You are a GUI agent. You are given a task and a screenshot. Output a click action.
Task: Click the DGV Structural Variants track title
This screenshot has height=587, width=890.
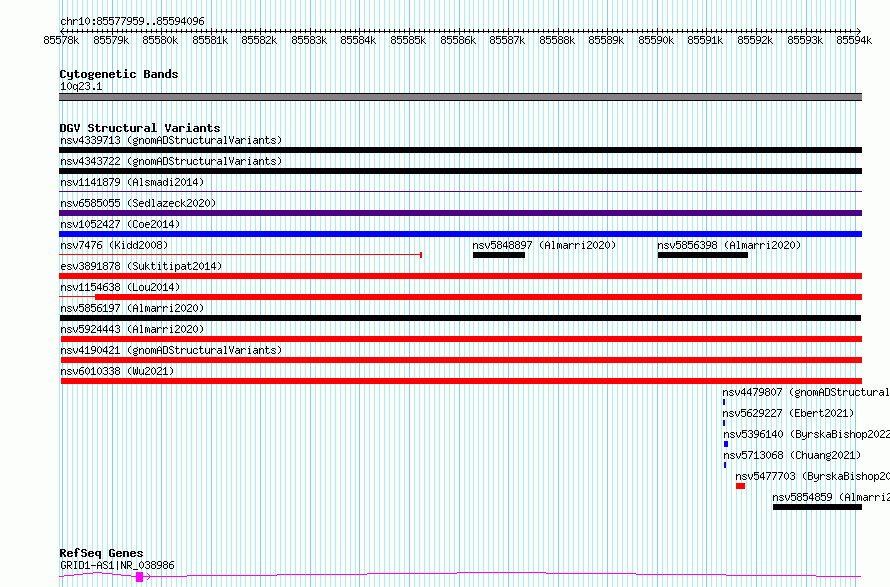click(x=140, y=128)
